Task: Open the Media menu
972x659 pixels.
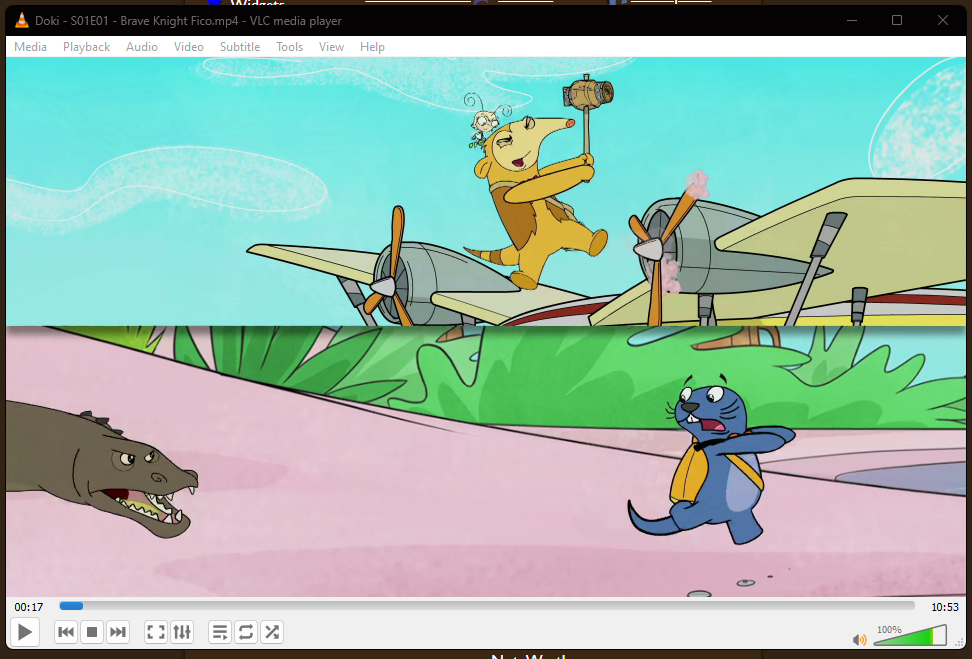Action: tap(30, 47)
